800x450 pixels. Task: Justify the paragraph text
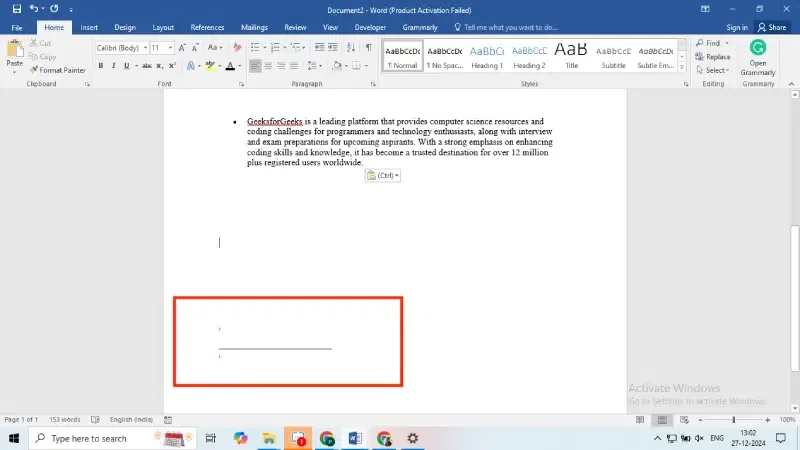pos(294,66)
